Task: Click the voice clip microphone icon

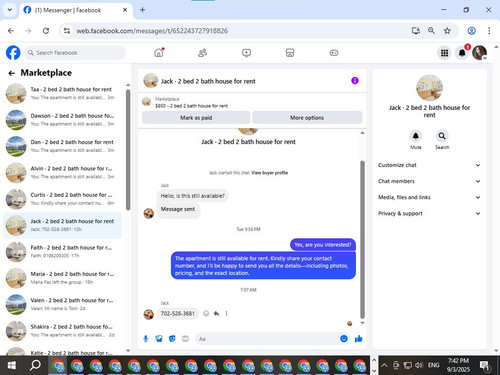Action: click(146, 339)
